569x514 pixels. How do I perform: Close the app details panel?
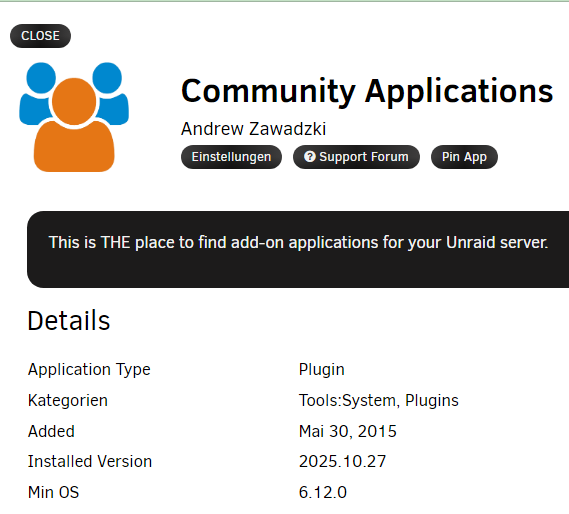click(x=40, y=36)
